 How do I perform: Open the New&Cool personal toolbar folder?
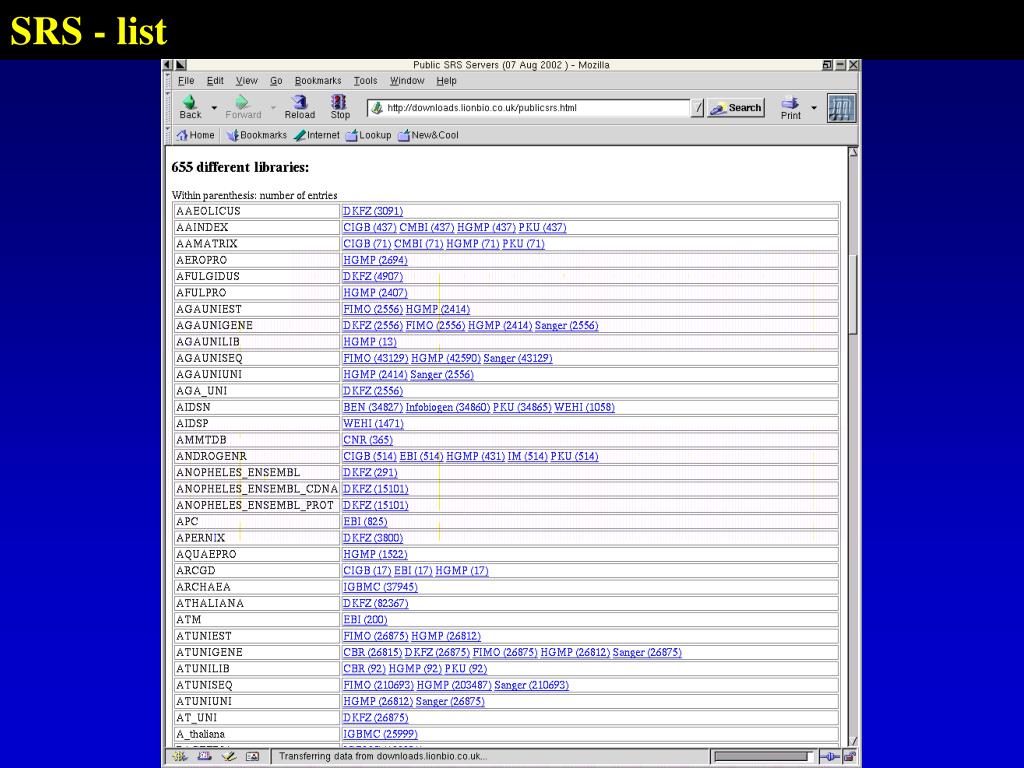pyautogui.click(x=428, y=135)
